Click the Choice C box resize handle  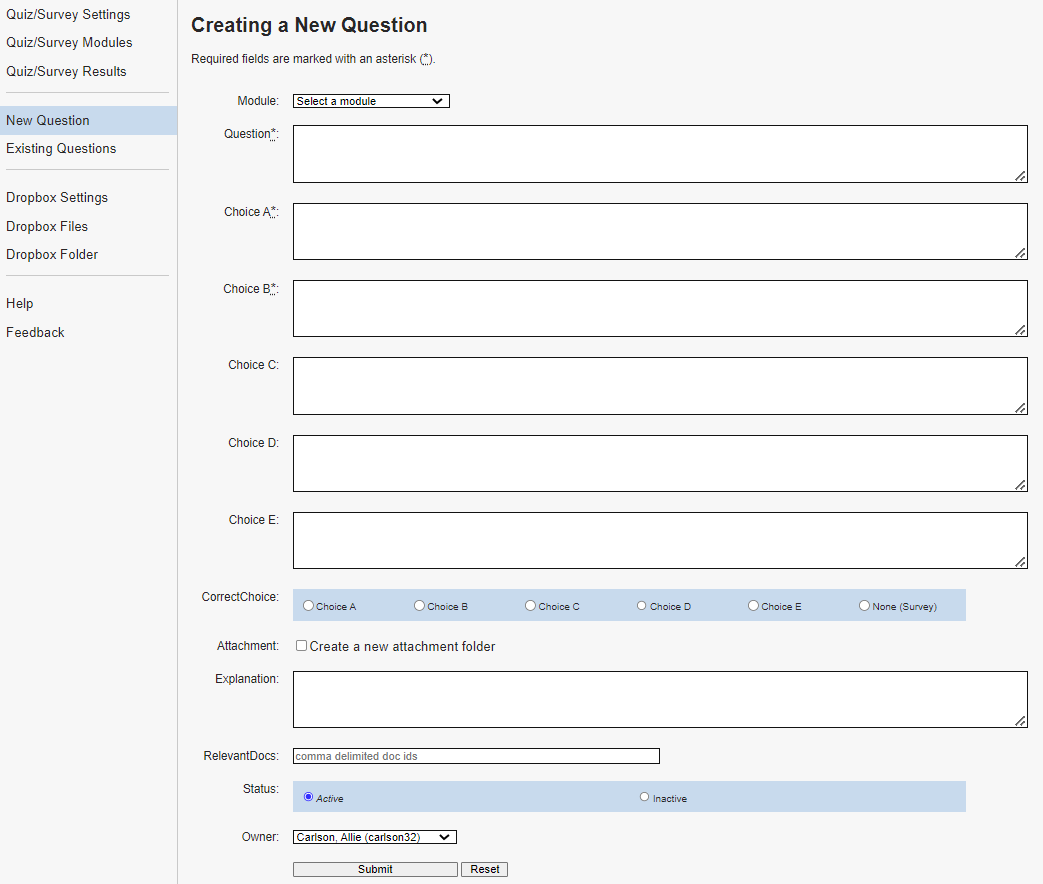click(1020, 408)
